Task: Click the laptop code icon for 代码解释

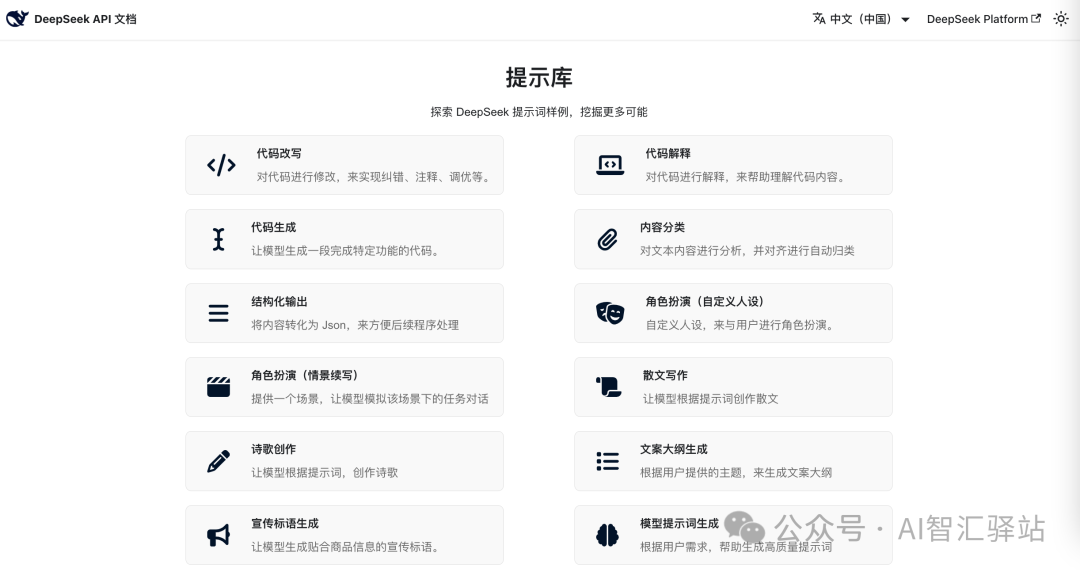Action: pos(610,165)
